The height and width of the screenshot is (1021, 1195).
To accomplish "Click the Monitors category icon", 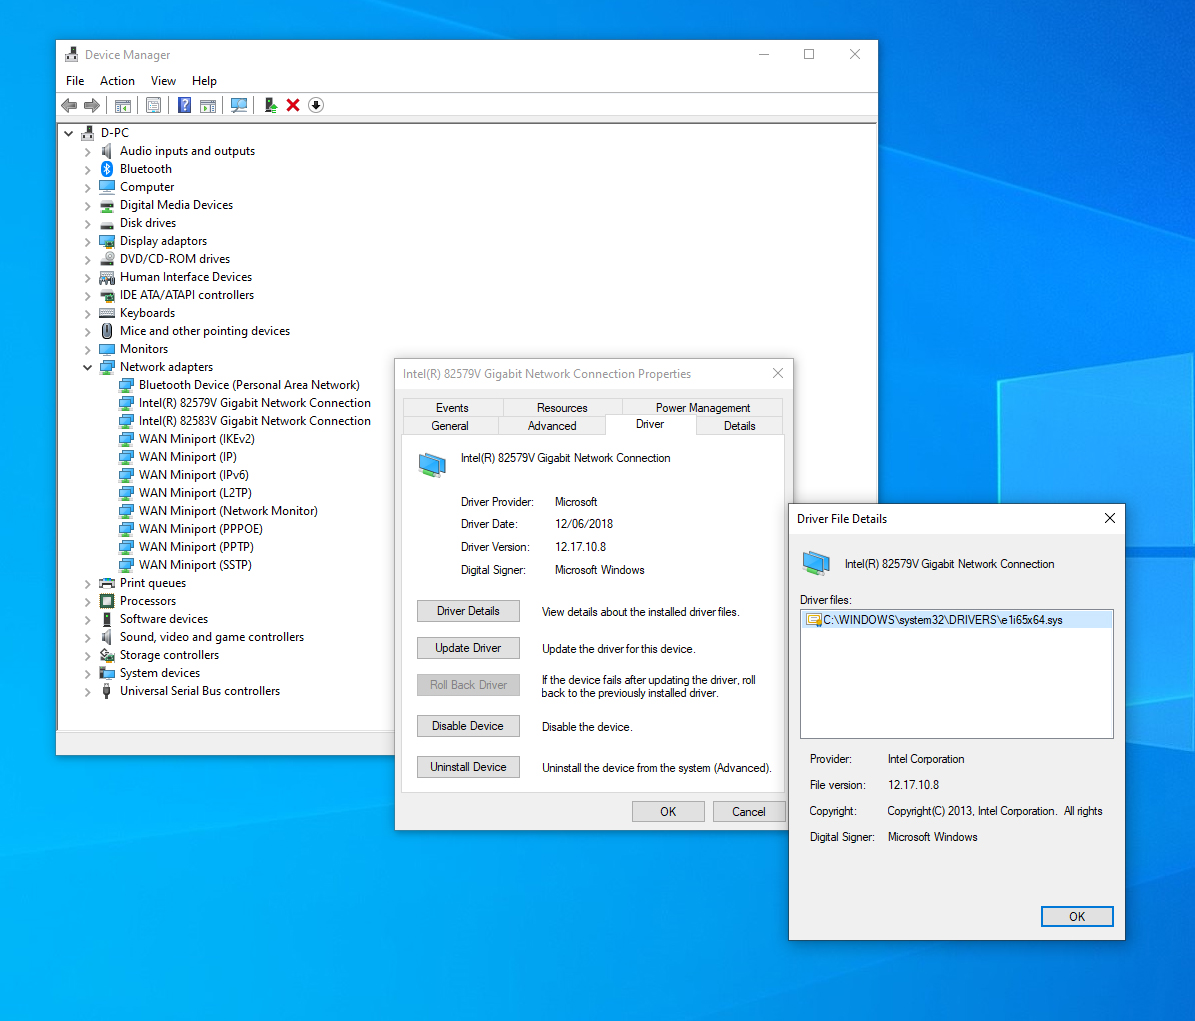I will click(107, 349).
